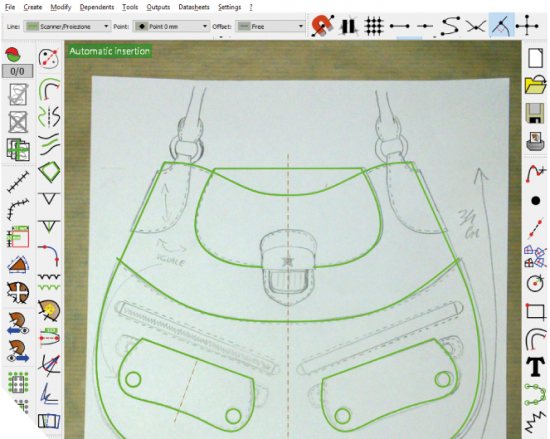Click the green pentagon polygon tool
550x439 pixels.
pyautogui.click(x=49, y=172)
